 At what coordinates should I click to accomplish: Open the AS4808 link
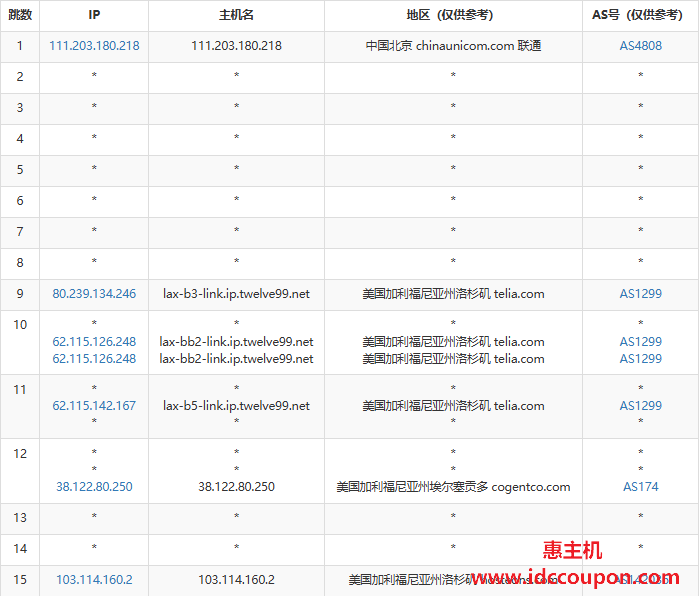point(641,46)
